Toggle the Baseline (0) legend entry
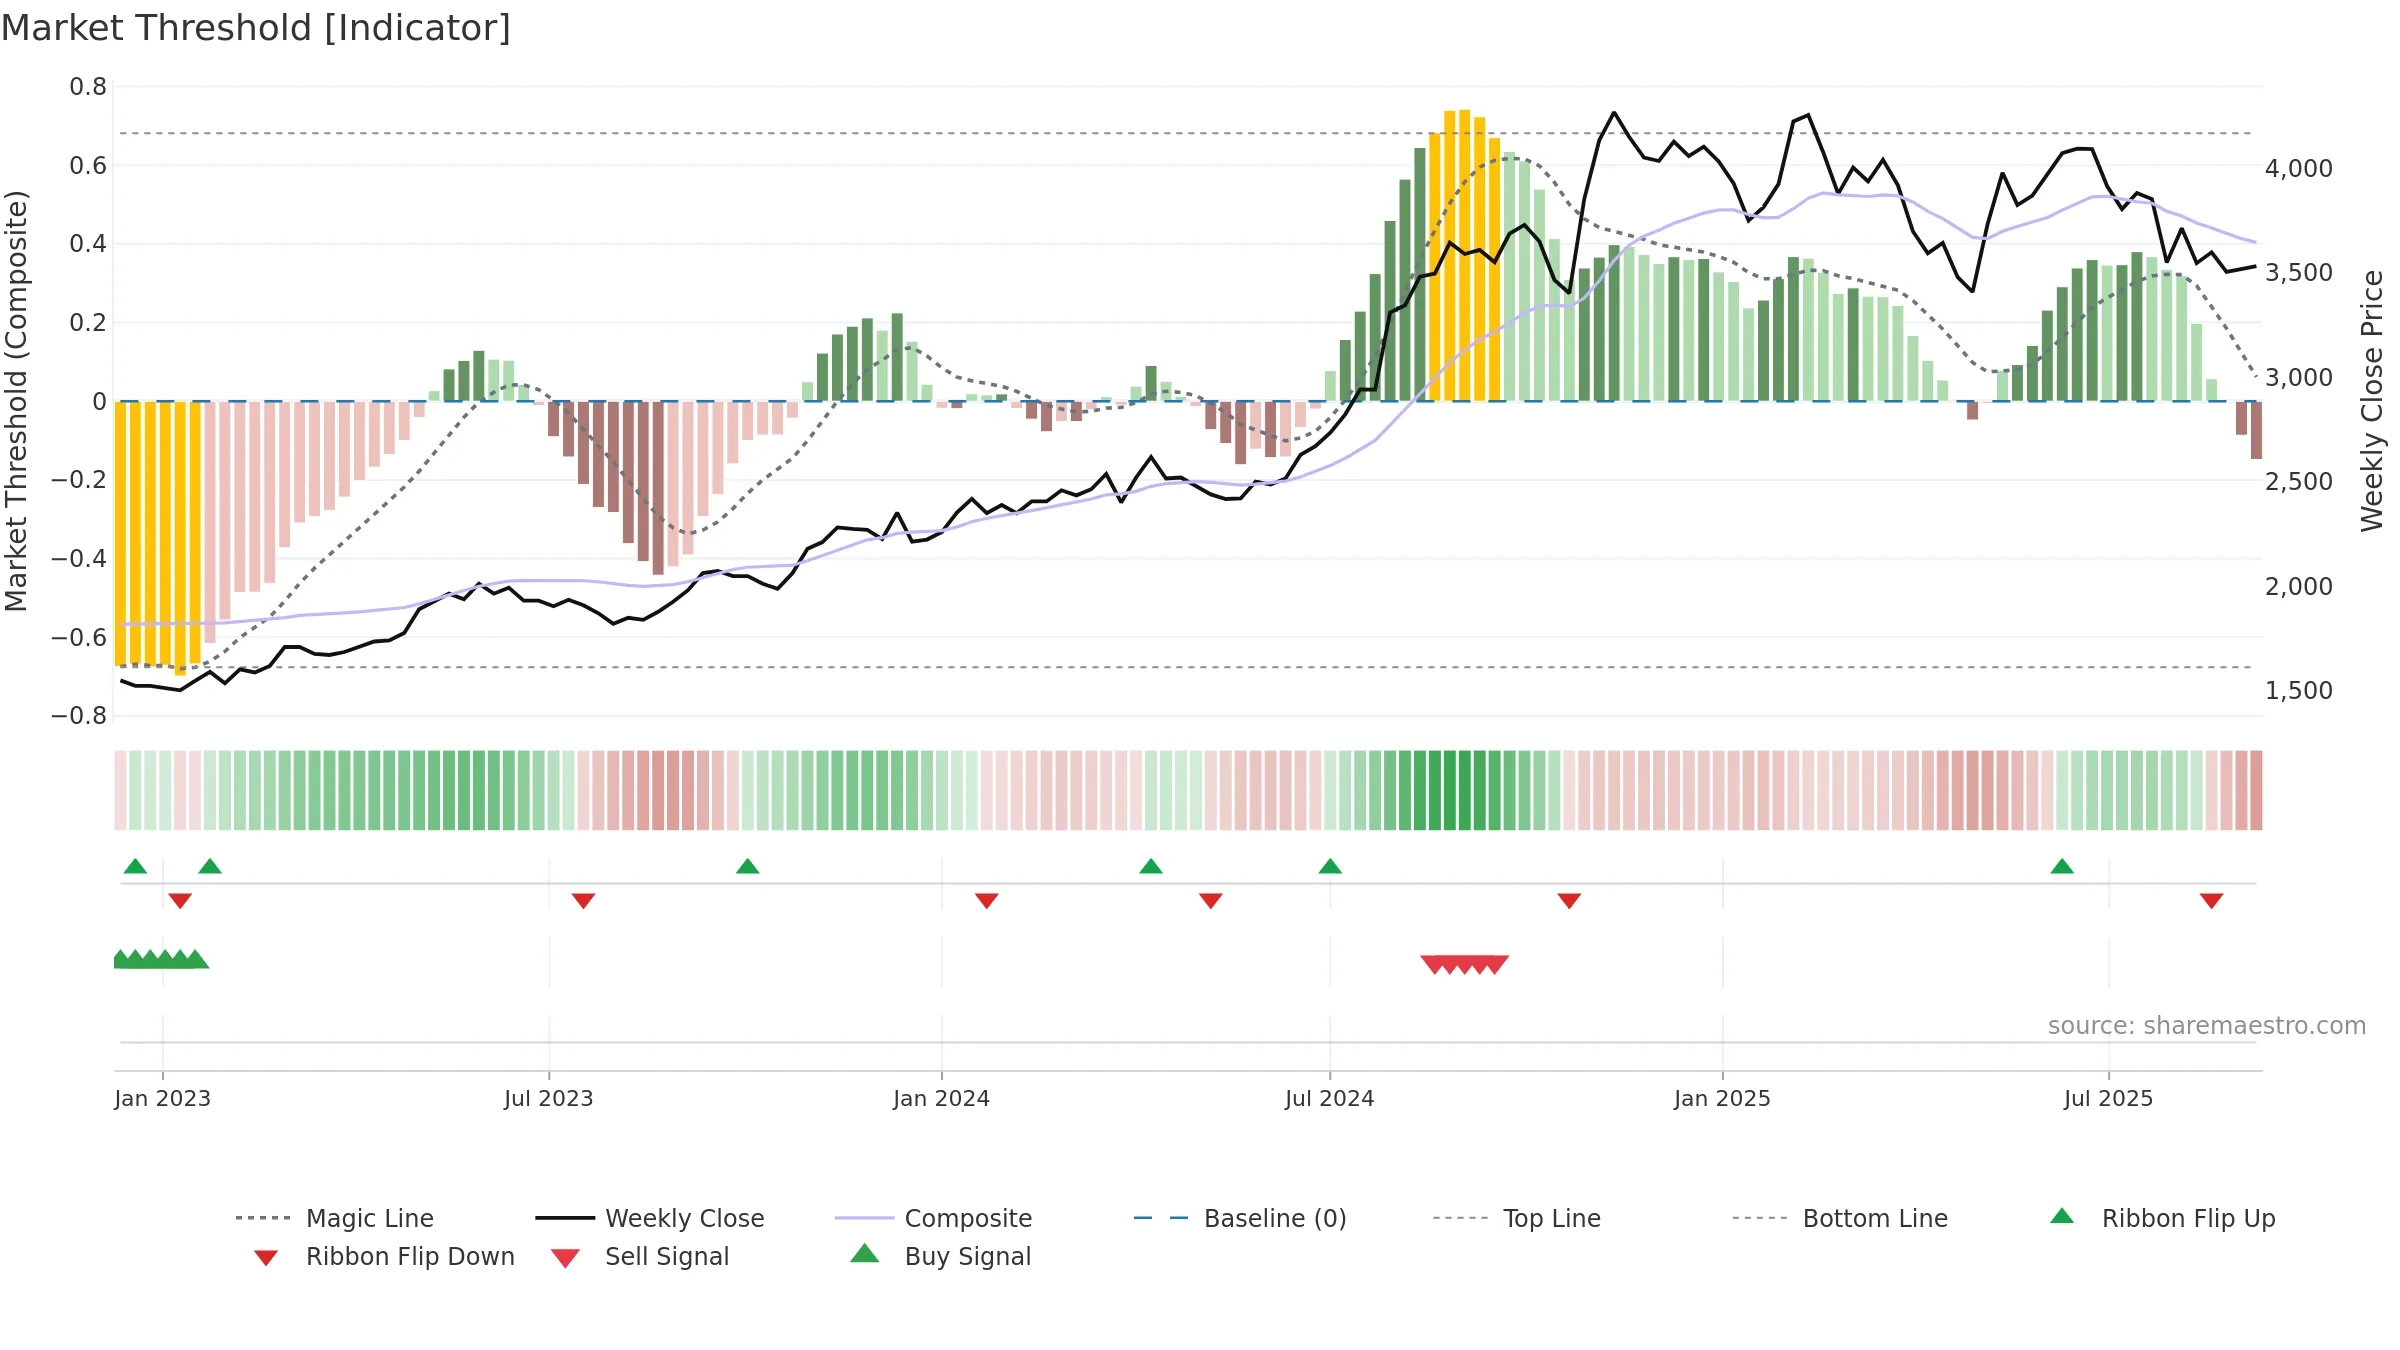Viewport: 2400px width, 1350px height. tap(1240, 1218)
